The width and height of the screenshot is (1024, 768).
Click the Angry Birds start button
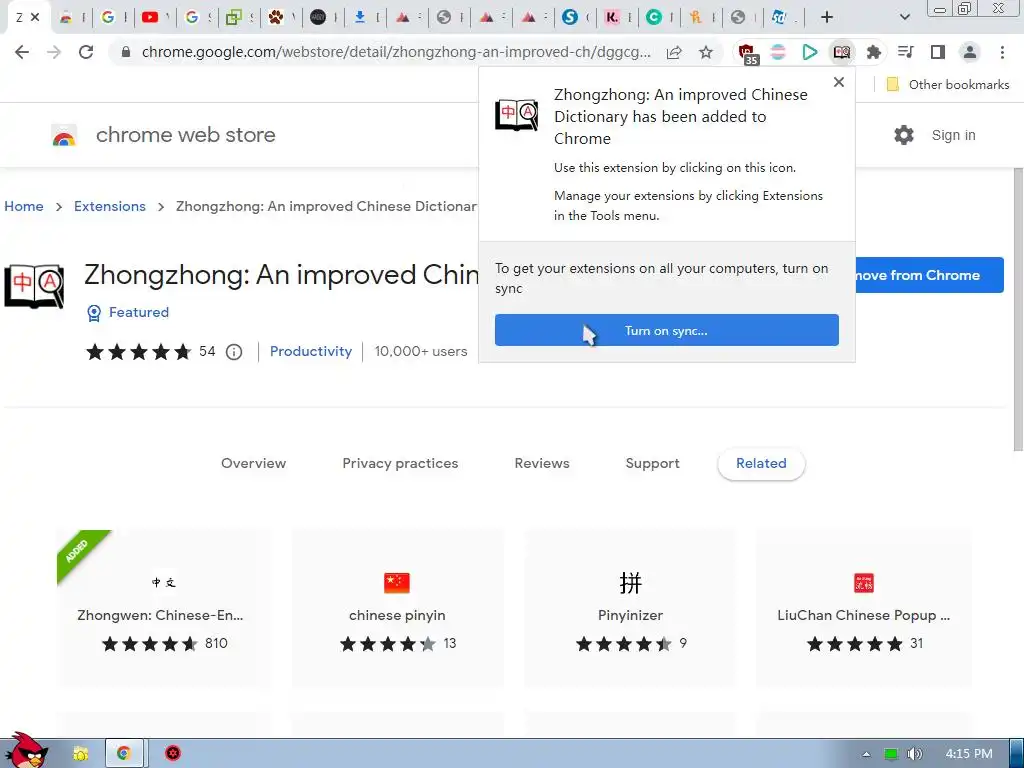coord(26,751)
